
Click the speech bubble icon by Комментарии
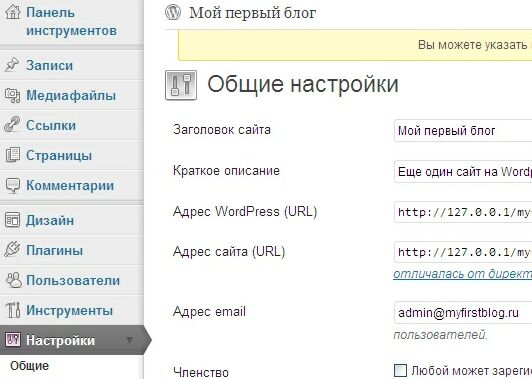tap(13, 185)
